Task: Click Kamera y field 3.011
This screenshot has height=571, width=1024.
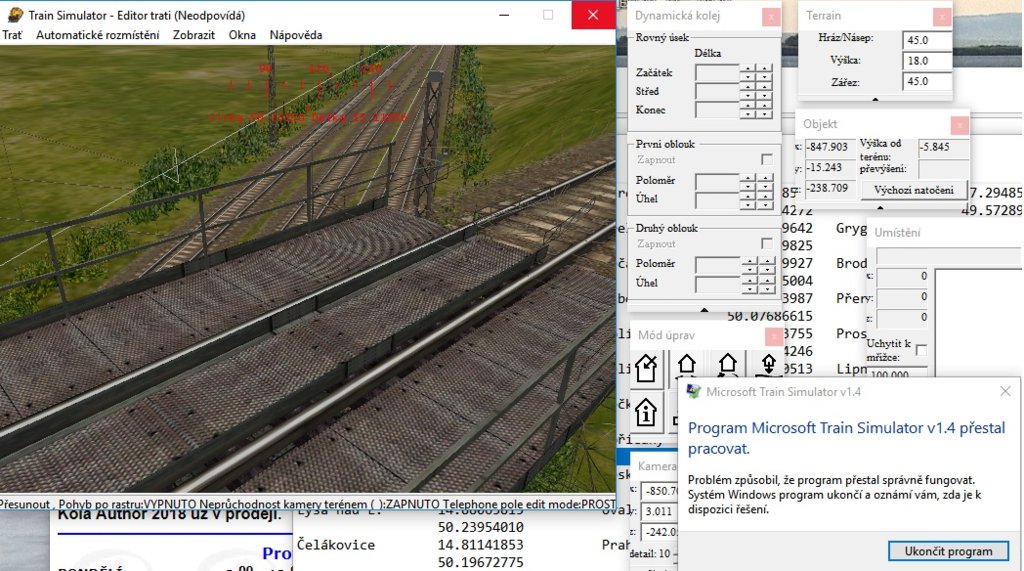Action: click(660, 511)
